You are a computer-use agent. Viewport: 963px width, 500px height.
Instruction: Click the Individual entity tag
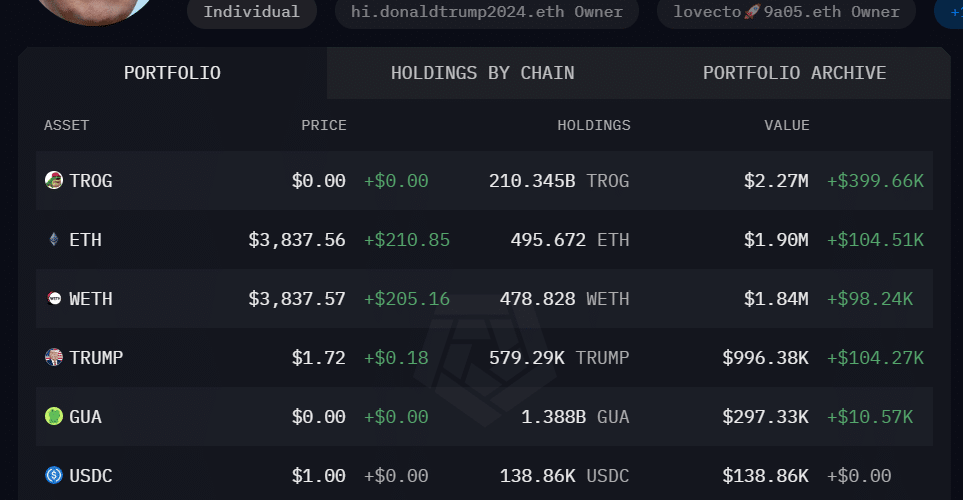[x=251, y=12]
